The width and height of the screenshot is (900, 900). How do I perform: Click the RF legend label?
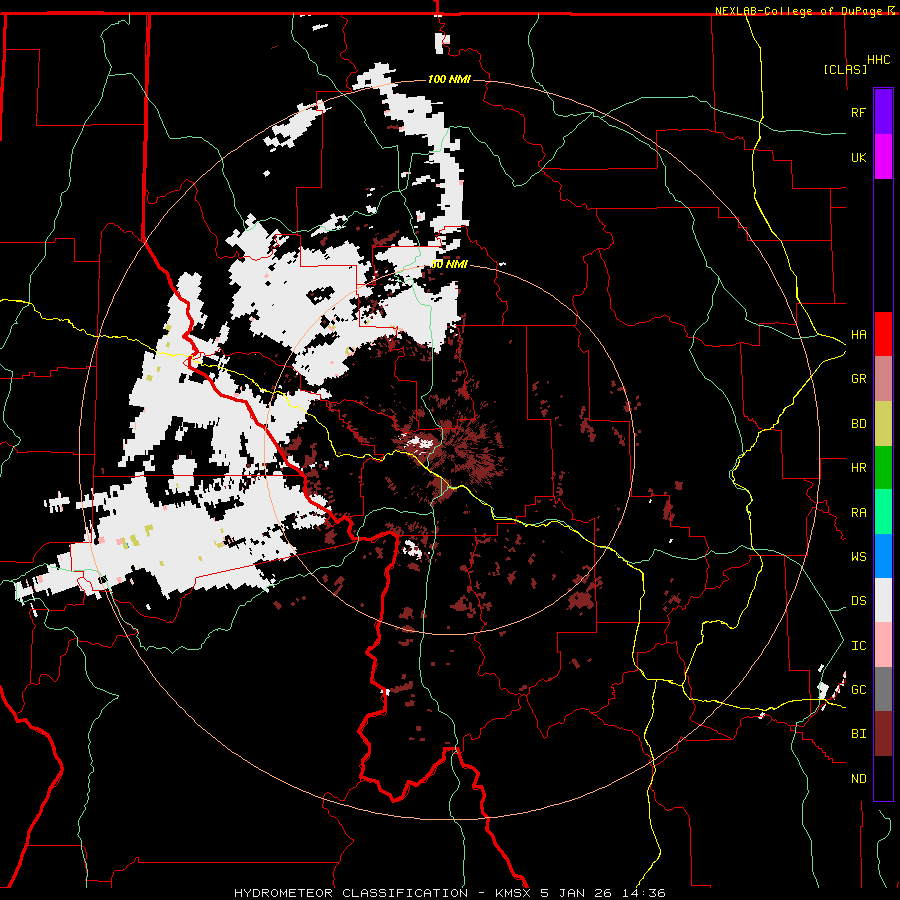(x=858, y=112)
